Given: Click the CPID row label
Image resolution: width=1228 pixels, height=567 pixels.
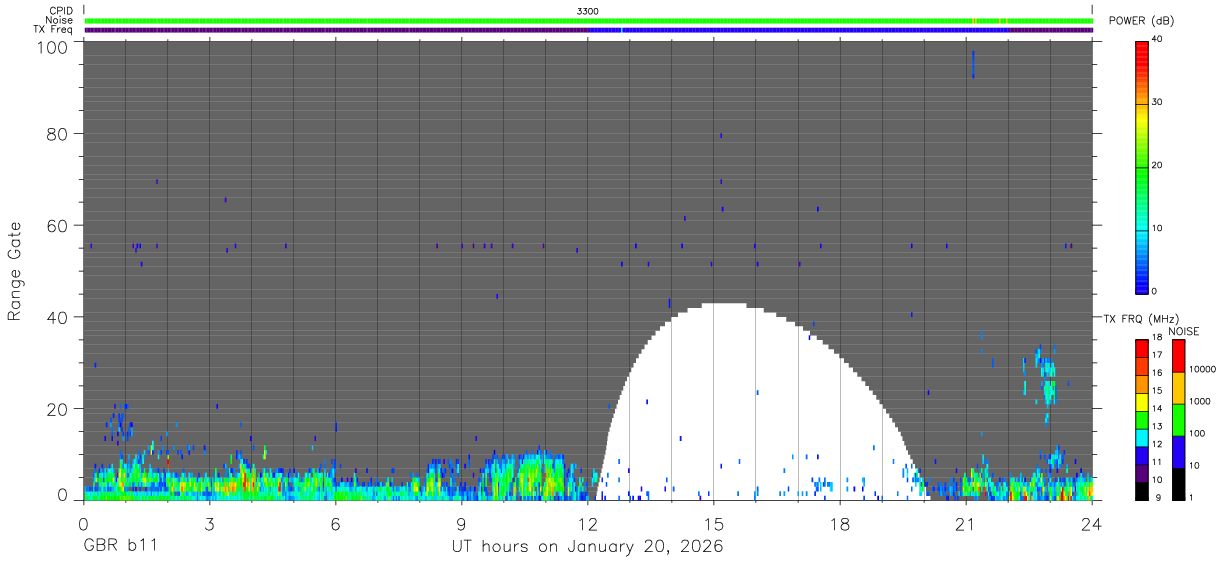Looking at the screenshot, I should tap(61, 11).
